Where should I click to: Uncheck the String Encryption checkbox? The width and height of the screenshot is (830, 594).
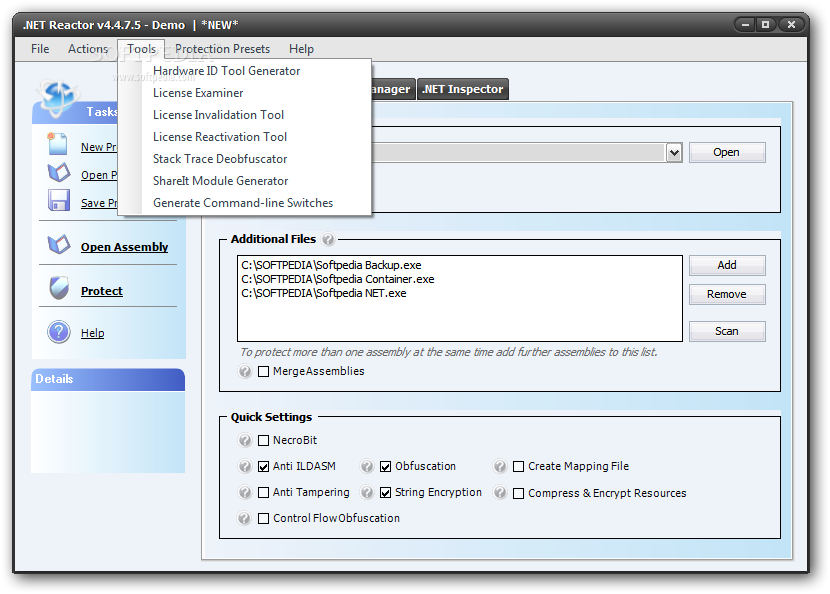[x=385, y=492]
